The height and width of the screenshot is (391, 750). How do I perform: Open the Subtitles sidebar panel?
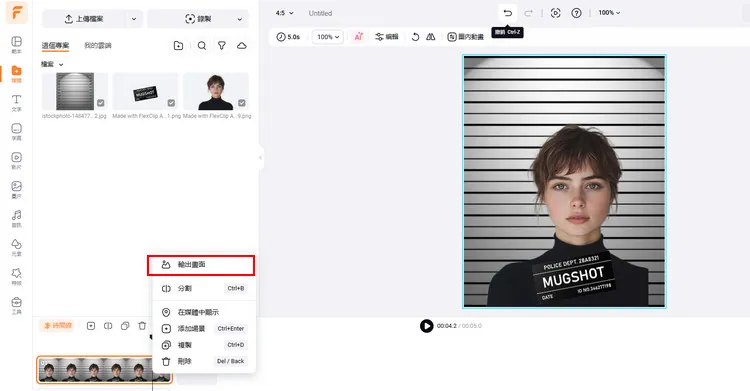coord(16,132)
